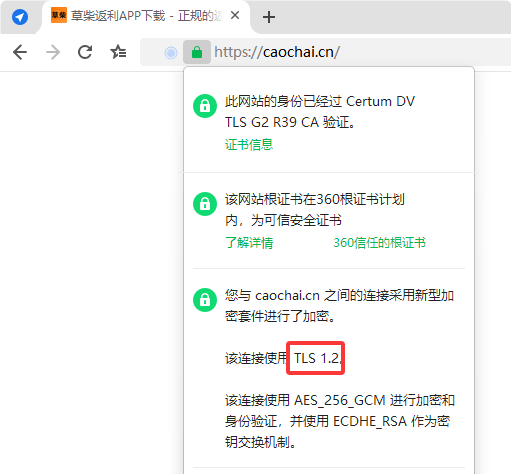Close the 草柴返利APP下载 tab

click(x=235, y=15)
